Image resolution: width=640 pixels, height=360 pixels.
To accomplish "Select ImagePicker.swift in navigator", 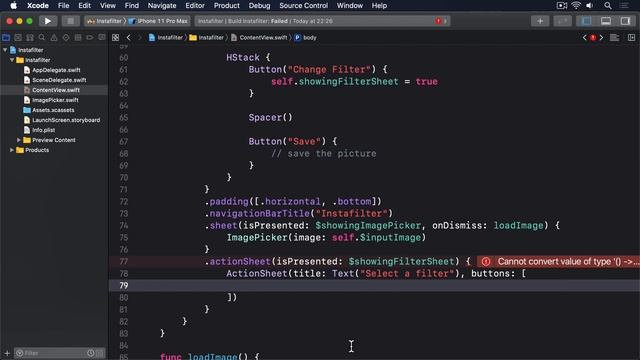I will (x=54, y=100).
